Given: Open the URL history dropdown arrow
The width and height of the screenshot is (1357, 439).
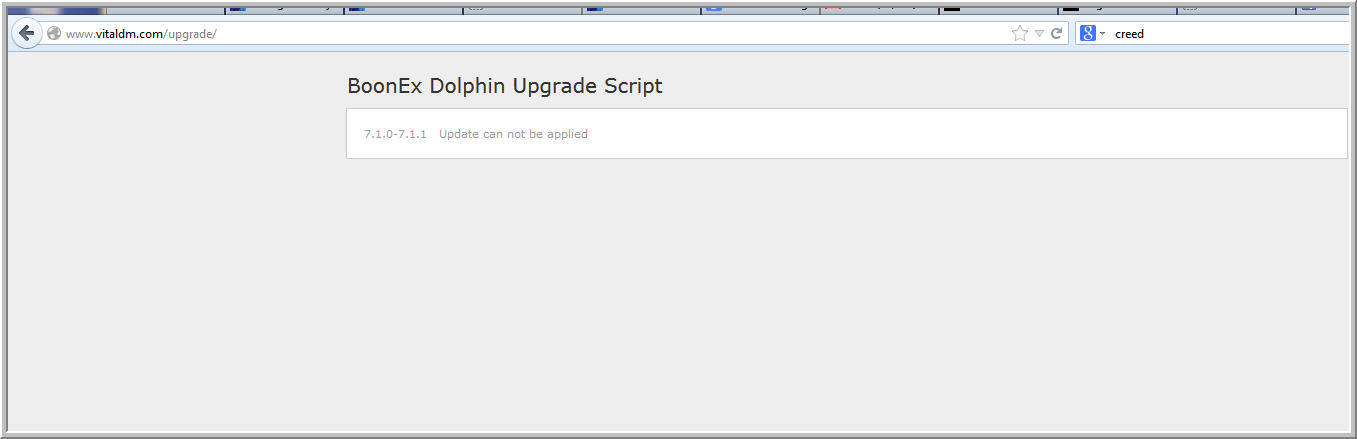Looking at the screenshot, I should (1039, 33).
